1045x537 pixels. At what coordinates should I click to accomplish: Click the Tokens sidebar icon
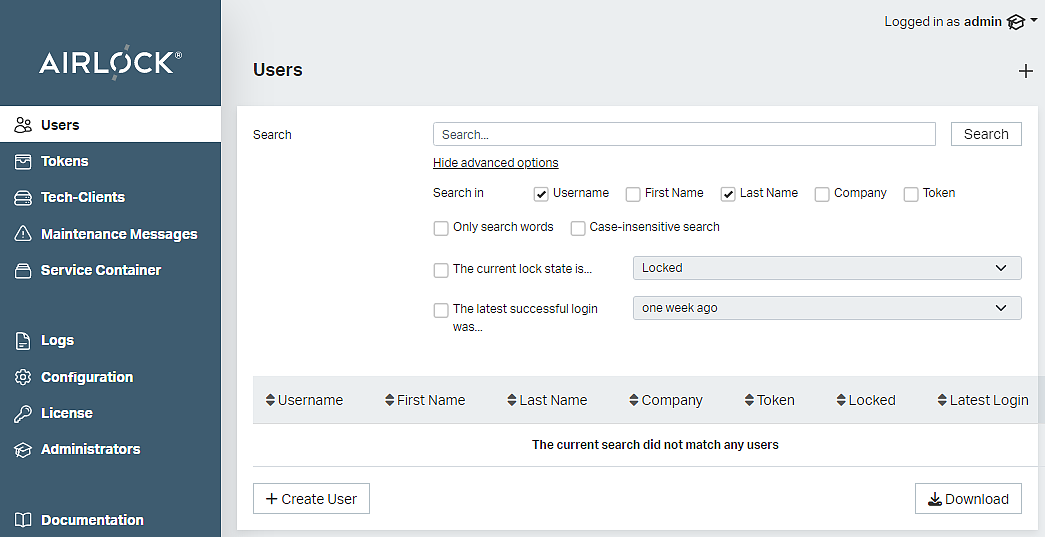pyautogui.click(x=23, y=161)
